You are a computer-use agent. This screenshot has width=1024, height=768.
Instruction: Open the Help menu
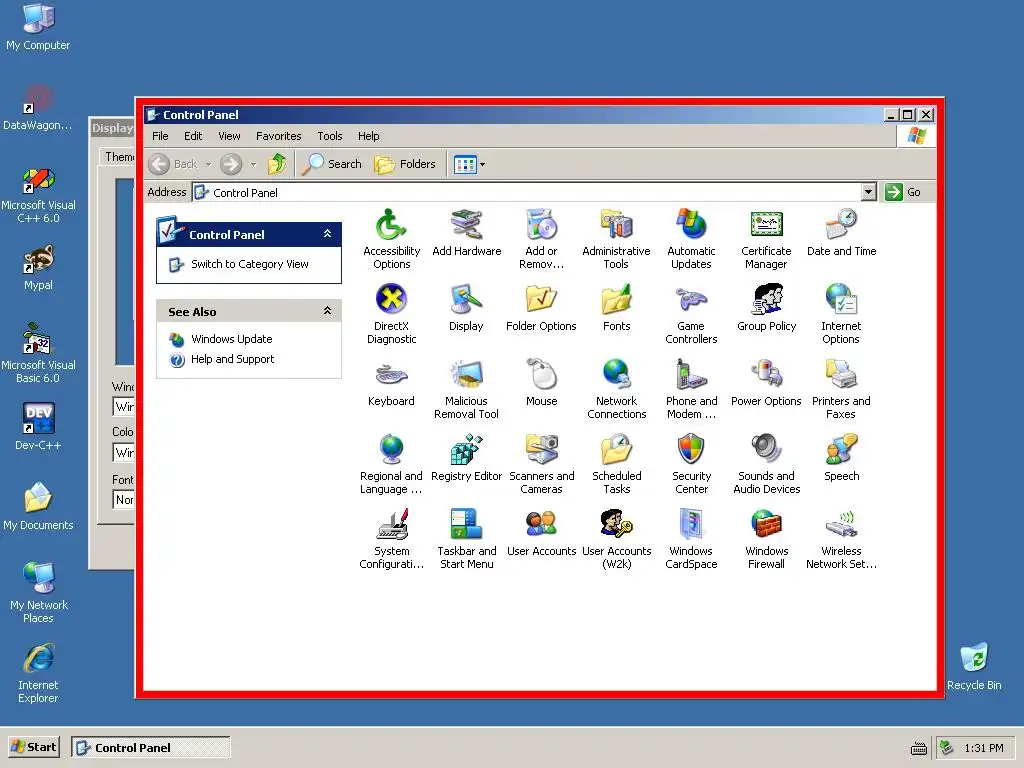click(368, 136)
